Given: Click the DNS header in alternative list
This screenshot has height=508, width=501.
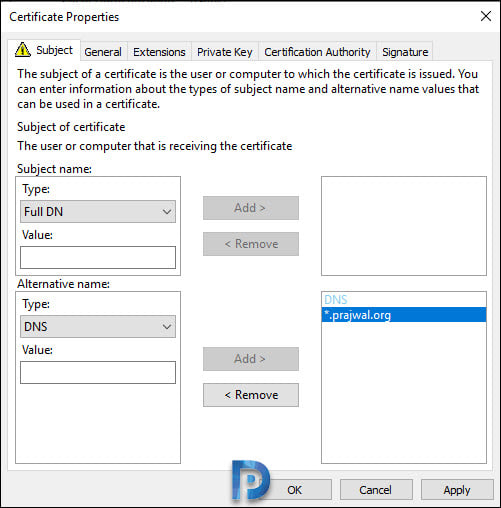Looking at the screenshot, I should click(x=336, y=300).
